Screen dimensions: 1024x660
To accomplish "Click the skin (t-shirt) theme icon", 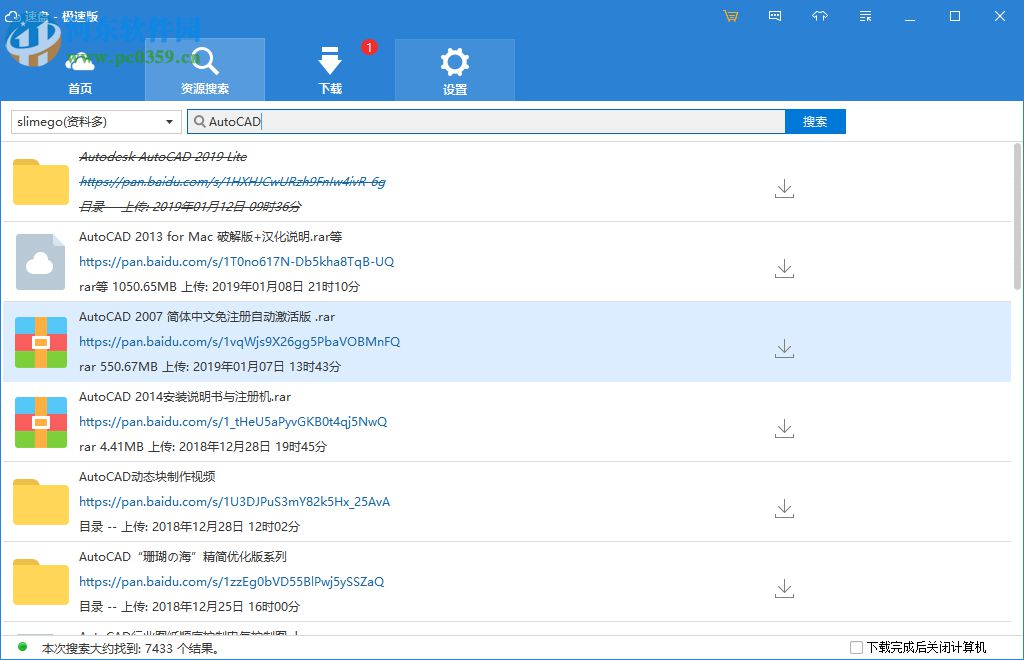I will [x=820, y=16].
